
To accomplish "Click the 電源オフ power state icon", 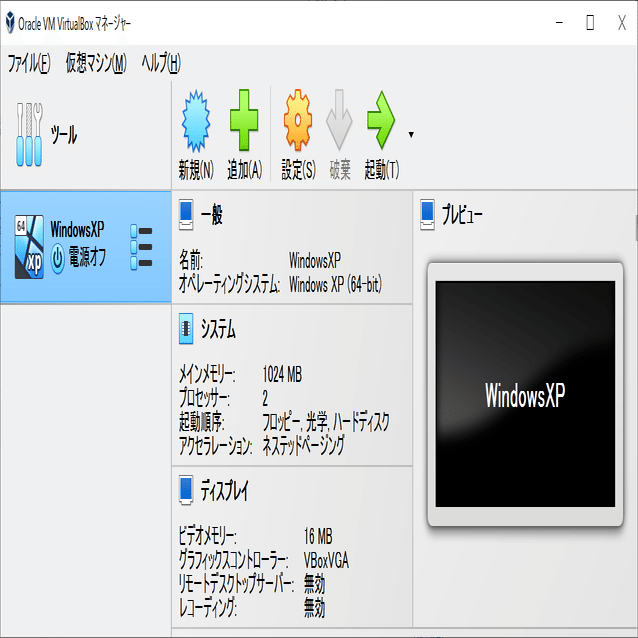I will click(x=57, y=258).
